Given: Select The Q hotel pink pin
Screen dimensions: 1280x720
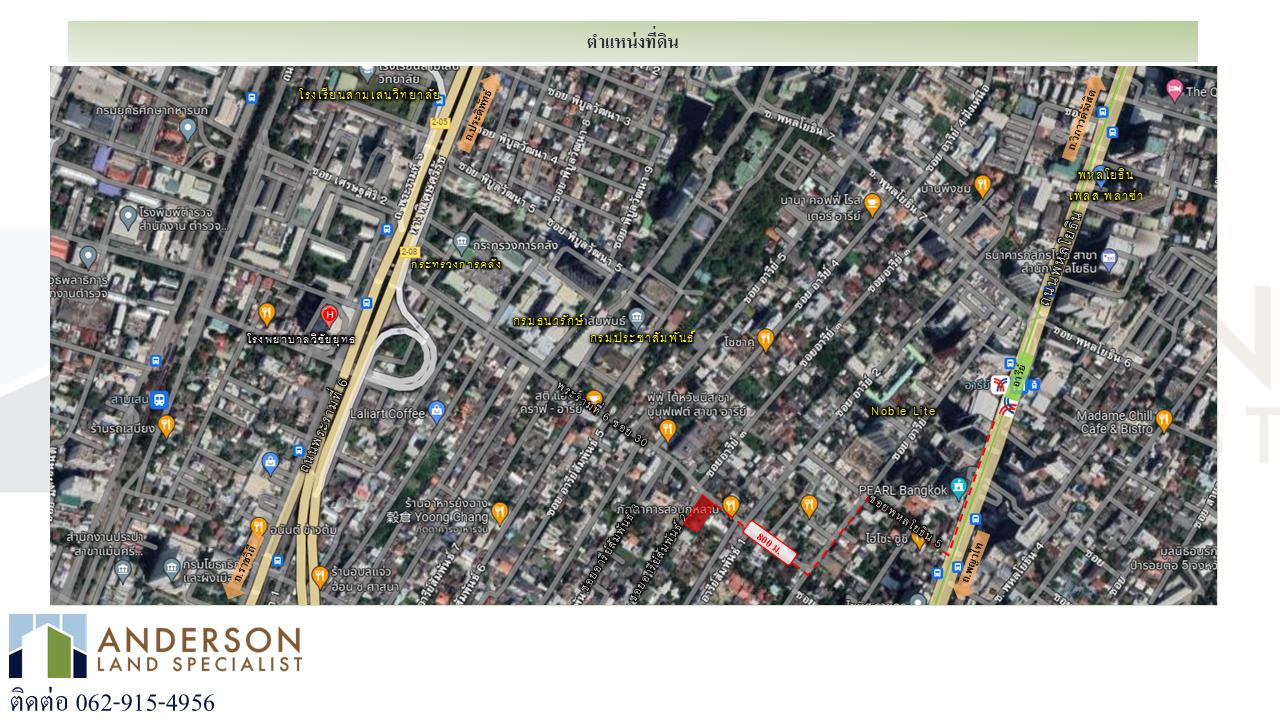Looking at the screenshot, I should pos(1175,90).
